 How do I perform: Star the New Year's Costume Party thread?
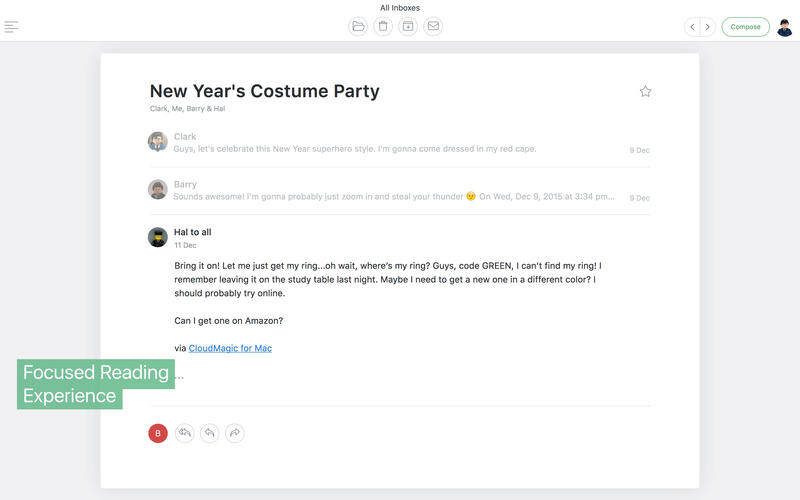pos(645,92)
